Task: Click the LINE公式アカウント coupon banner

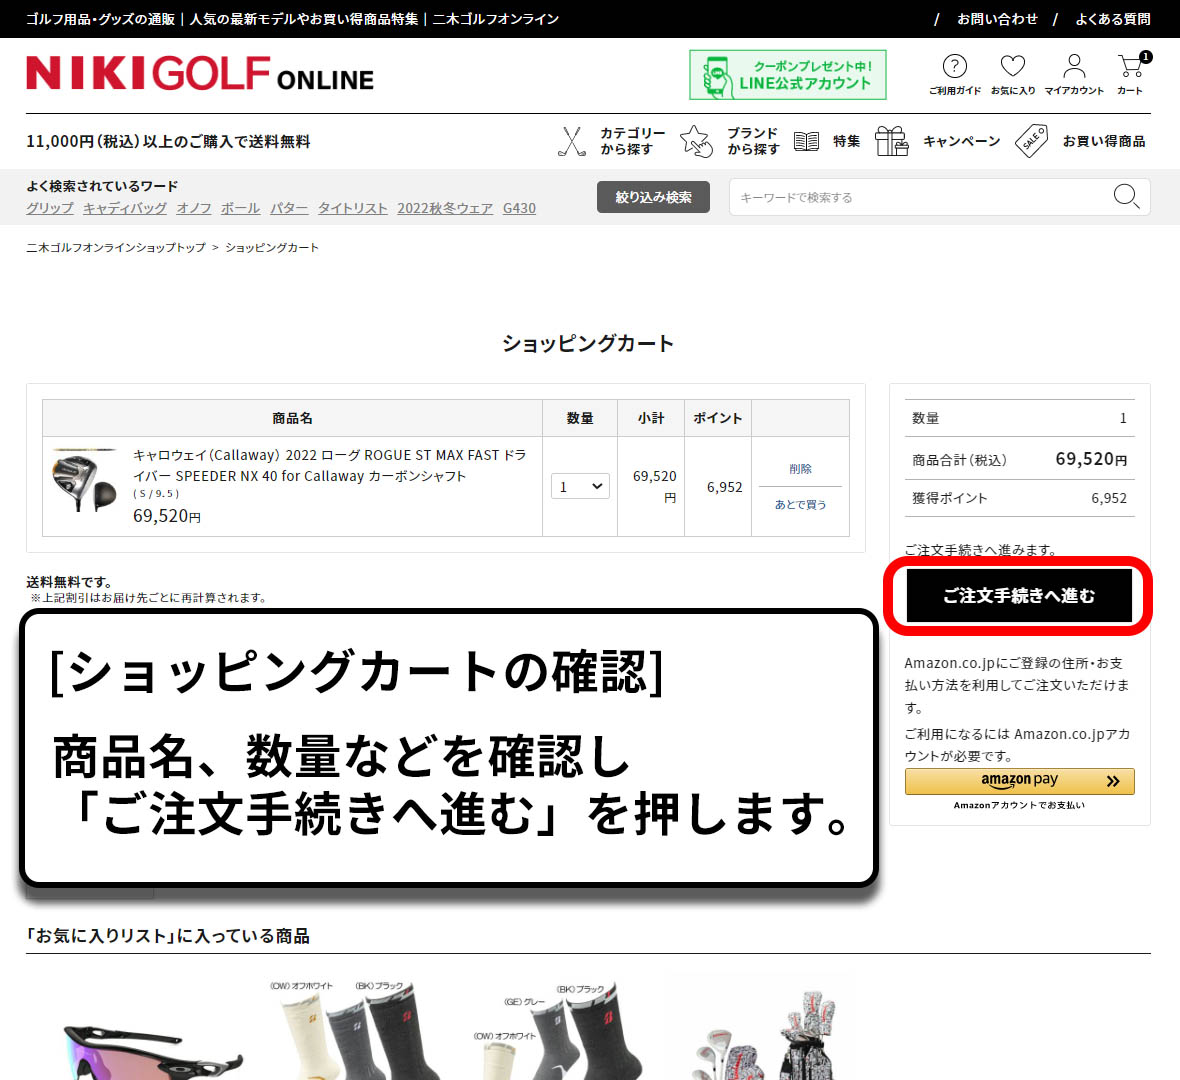Action: 787,74
